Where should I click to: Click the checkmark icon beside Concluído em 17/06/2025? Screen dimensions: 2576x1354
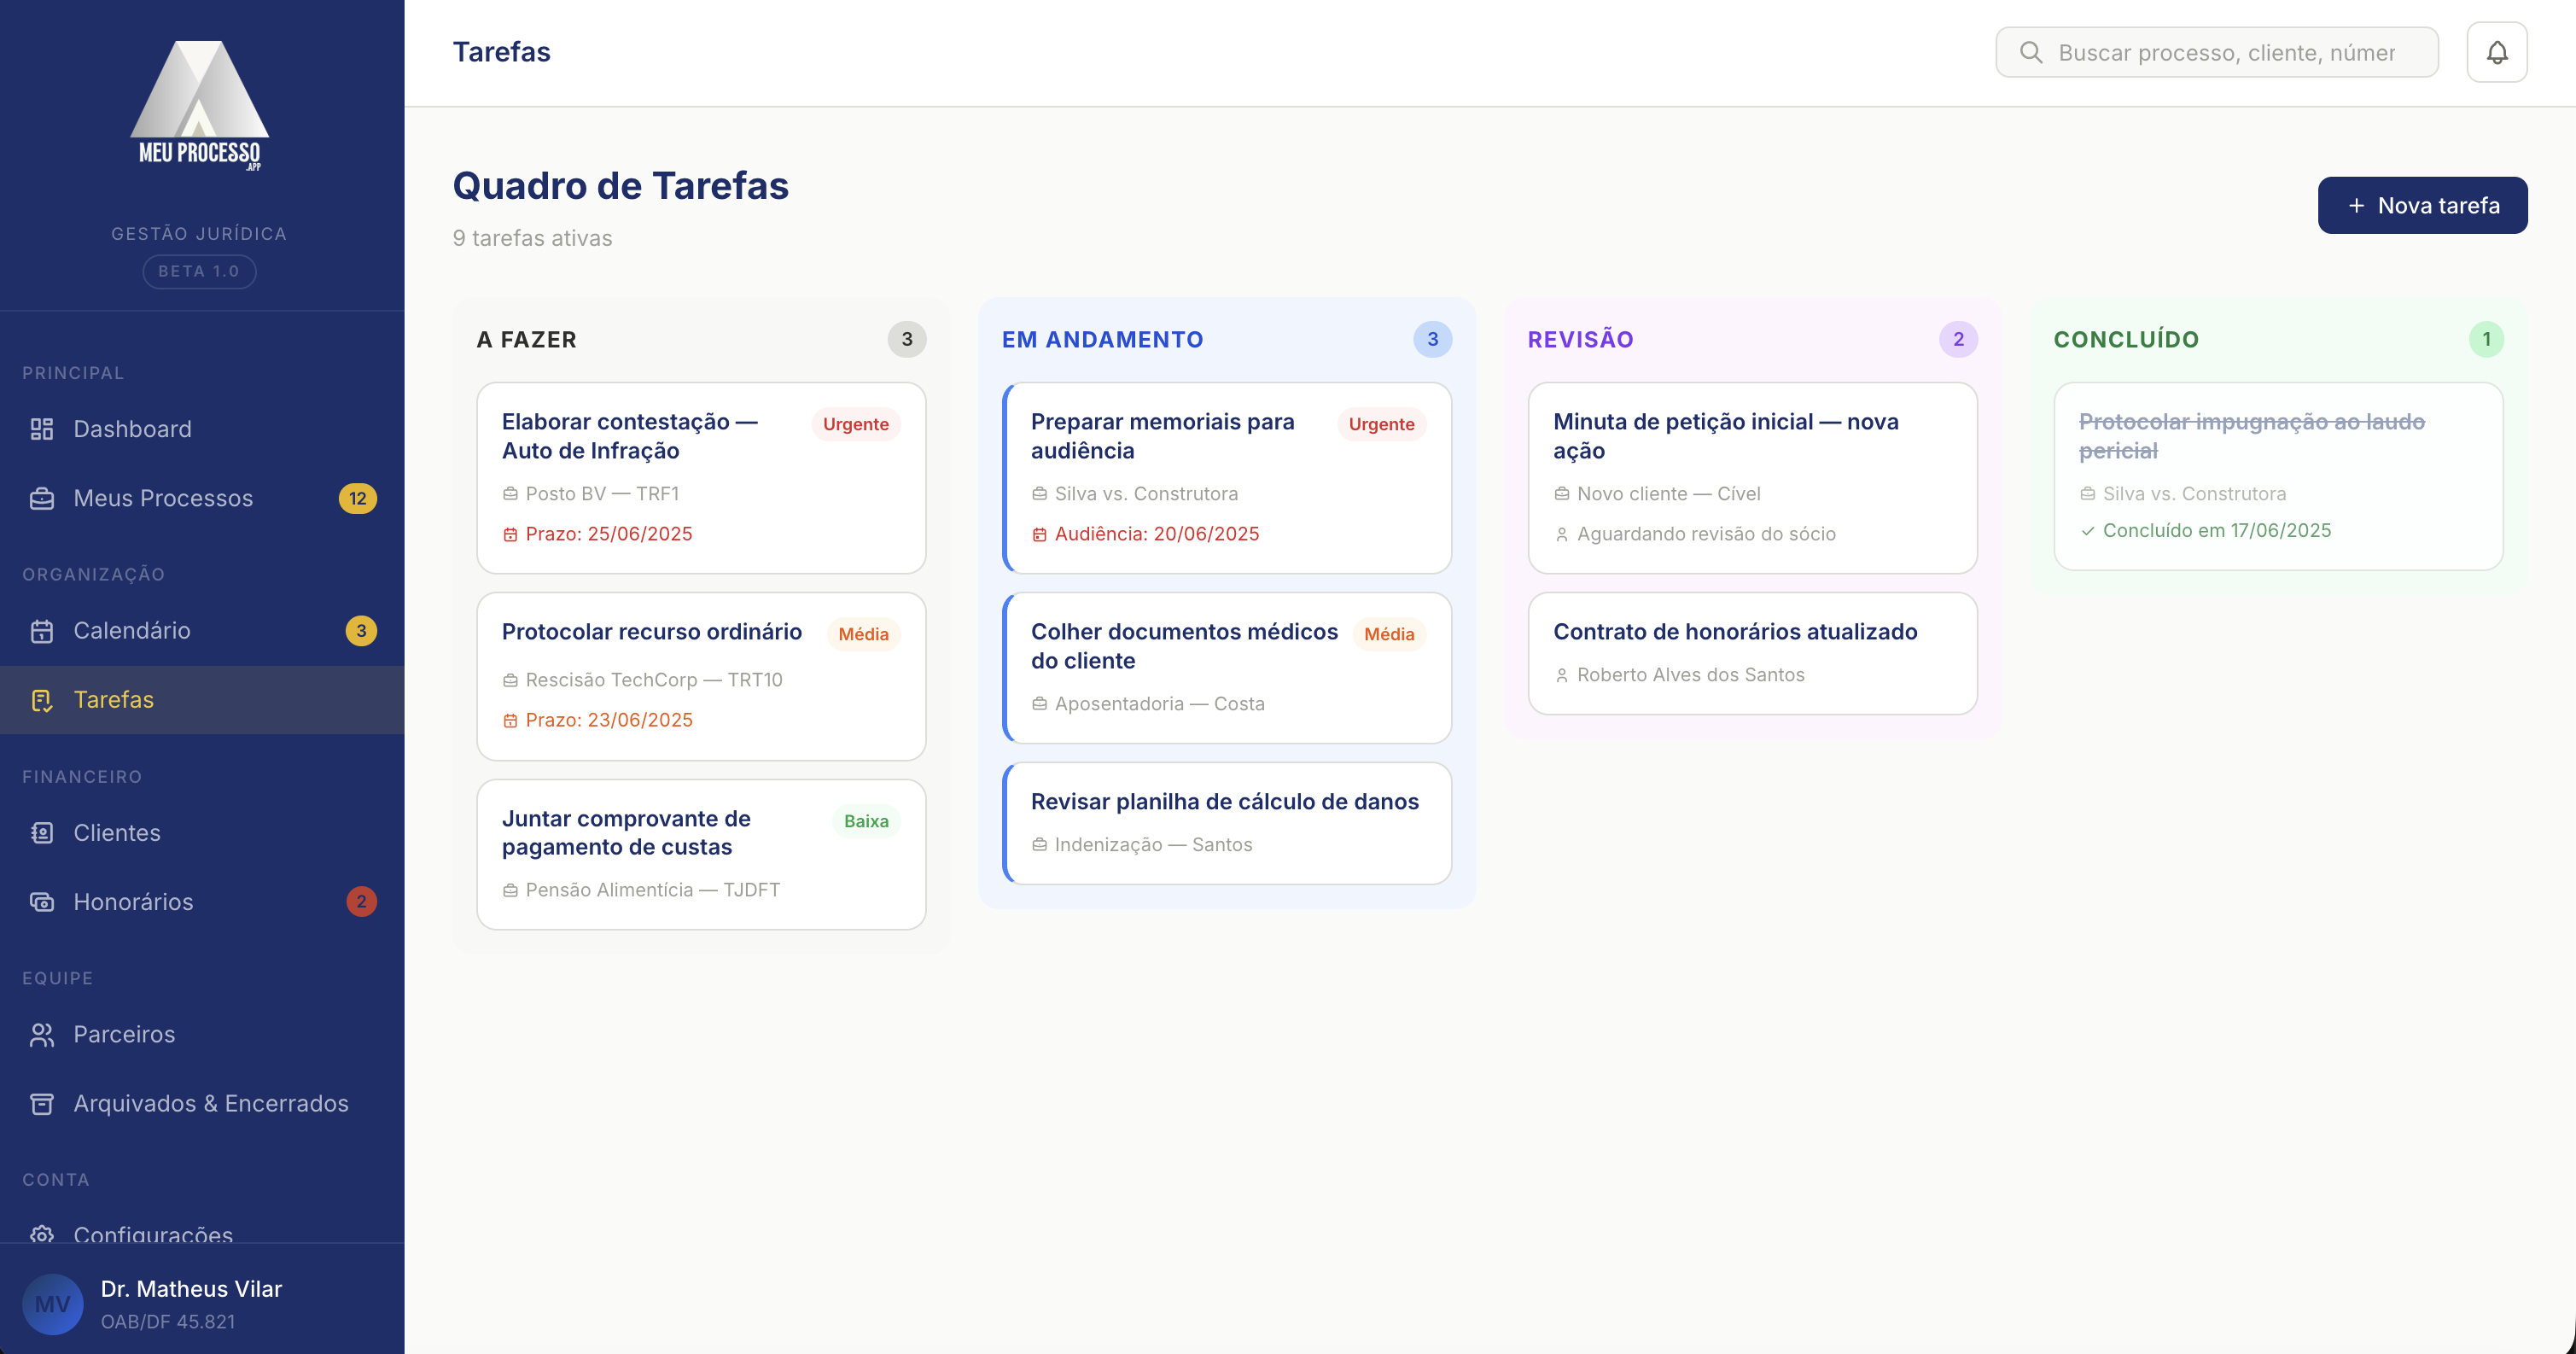tap(2087, 531)
